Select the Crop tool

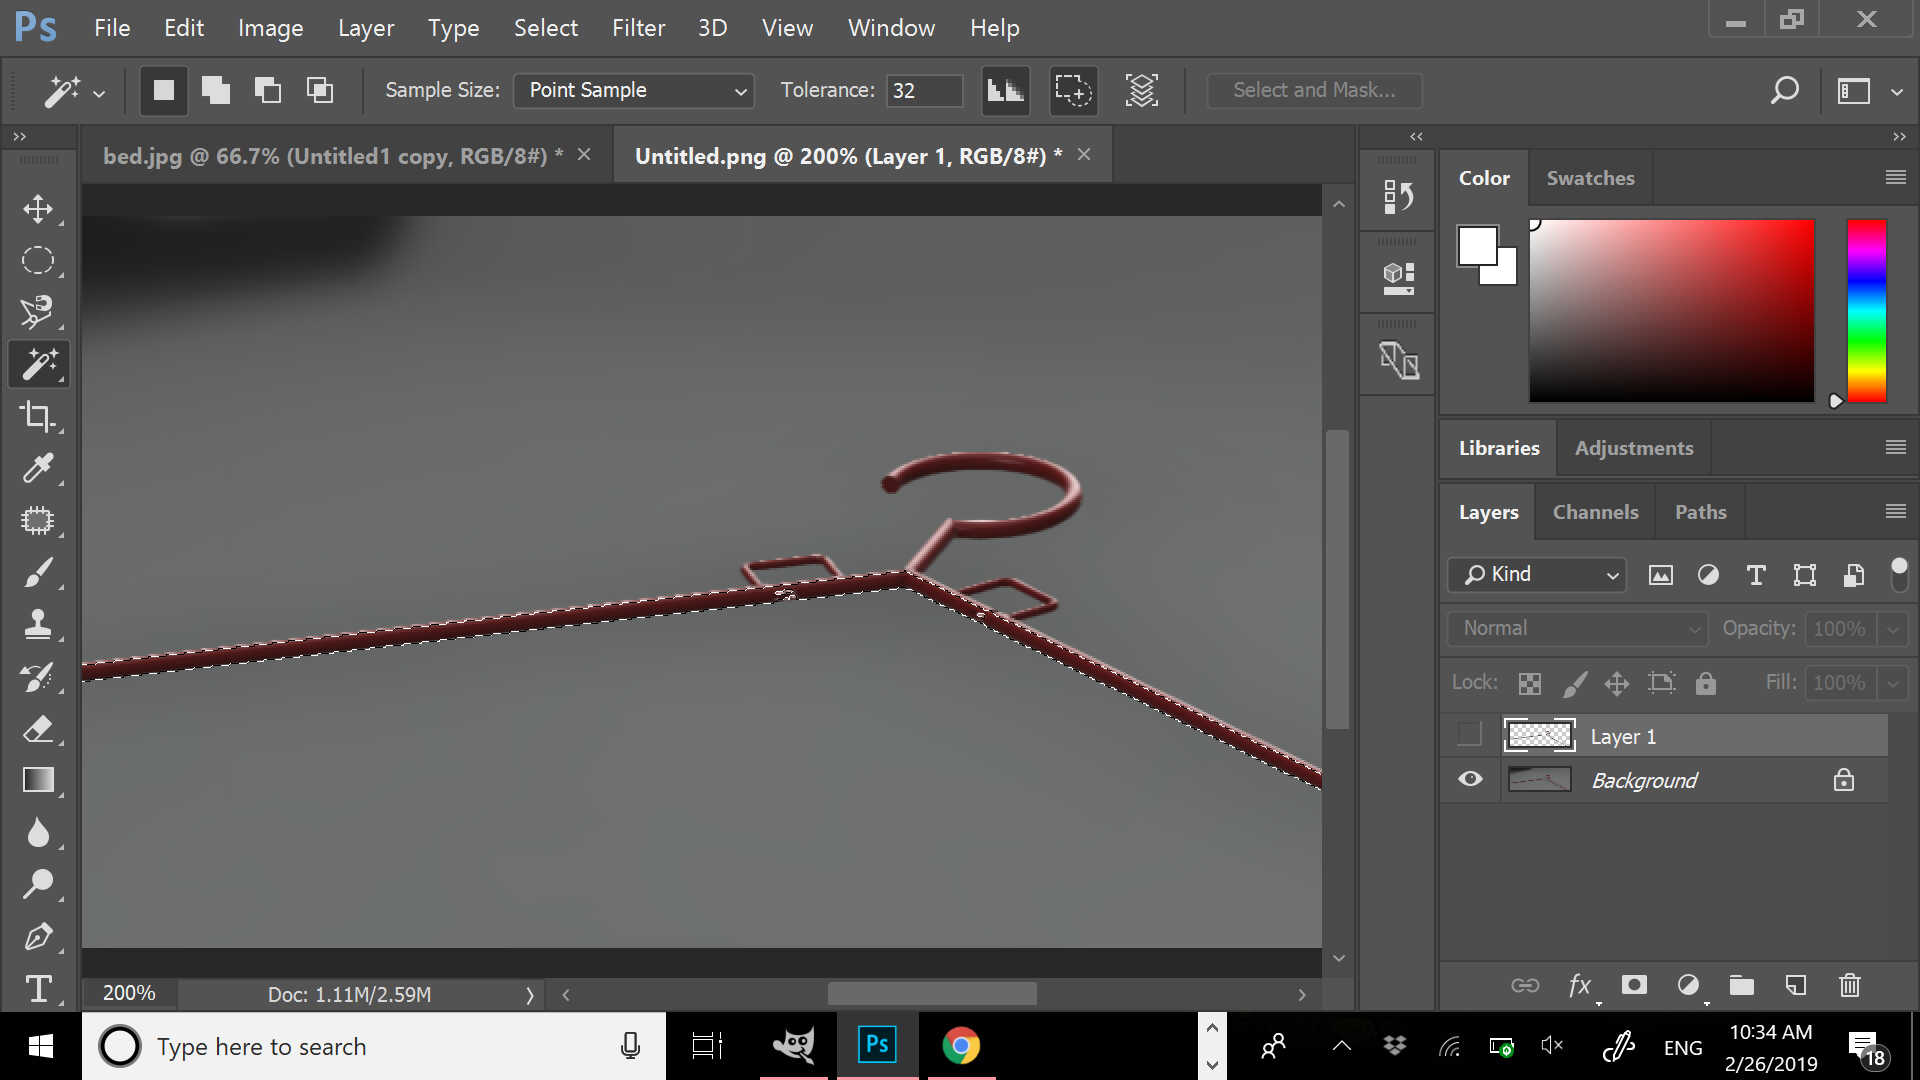[x=38, y=416]
